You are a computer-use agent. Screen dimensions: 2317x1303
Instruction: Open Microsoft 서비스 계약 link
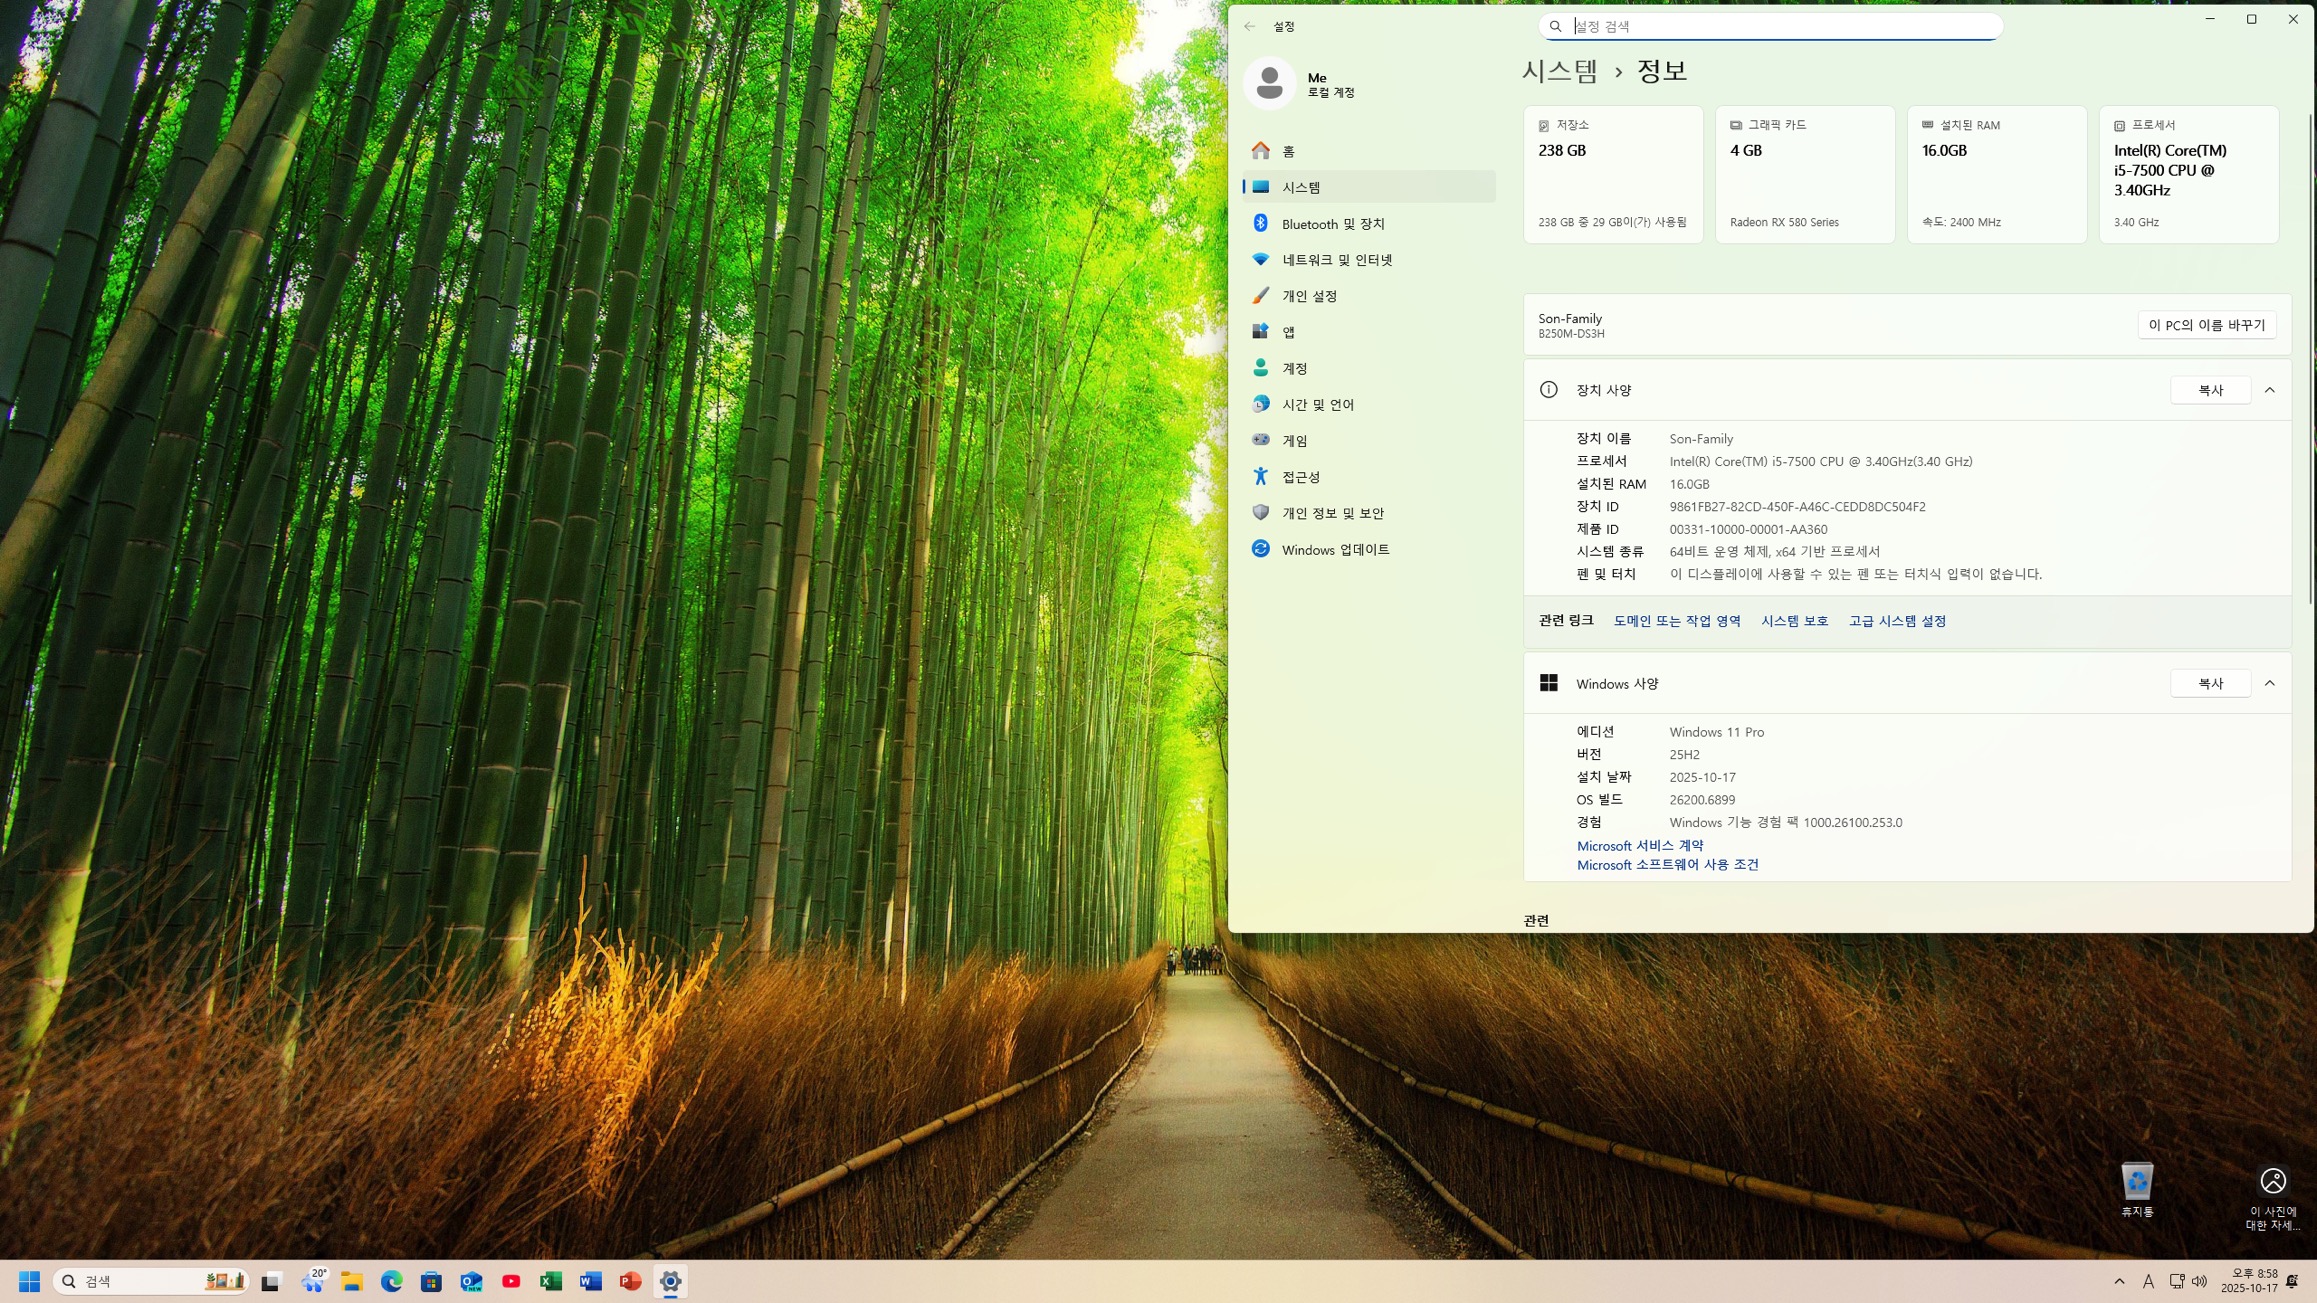click(1639, 845)
